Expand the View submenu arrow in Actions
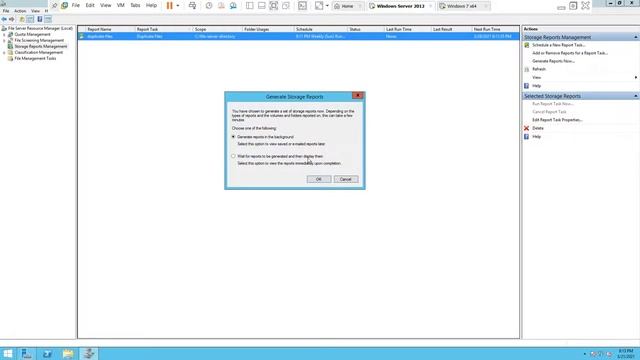 [x=636, y=78]
